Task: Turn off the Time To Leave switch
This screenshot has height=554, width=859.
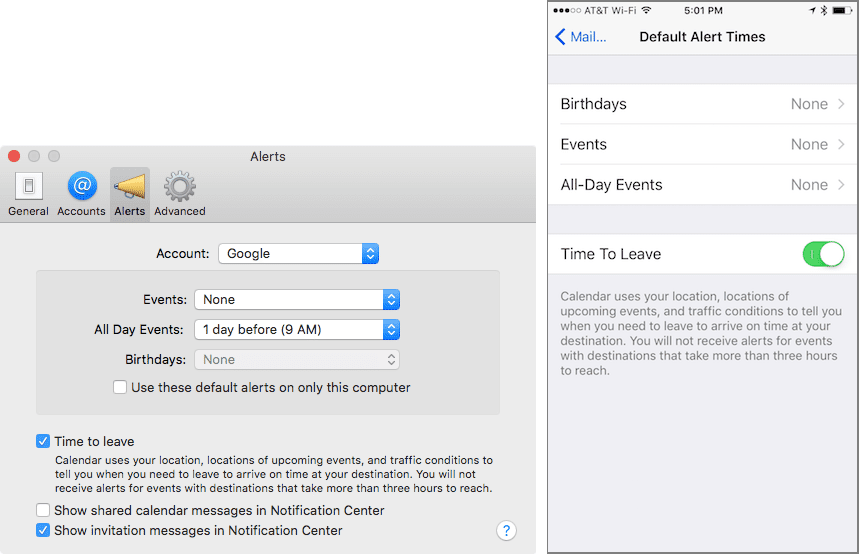Action: coord(823,254)
